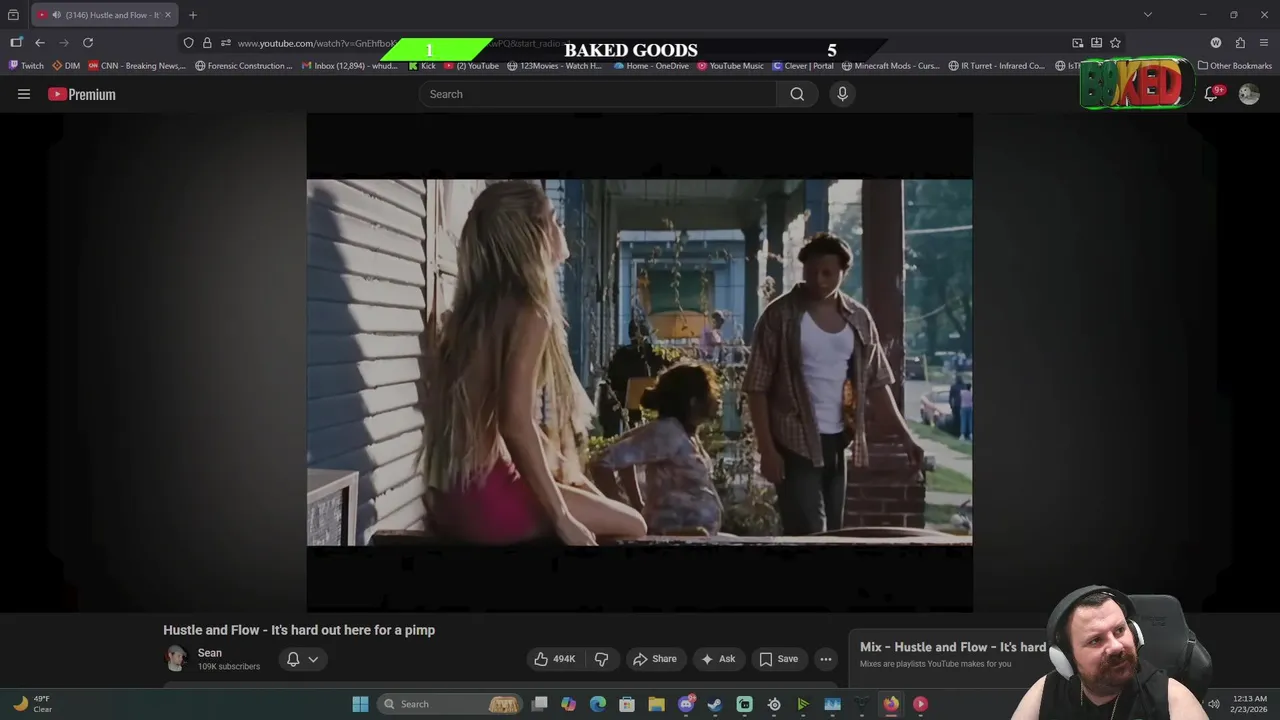Open a new tab with the plus icon
The width and height of the screenshot is (1280, 720).
(193, 15)
